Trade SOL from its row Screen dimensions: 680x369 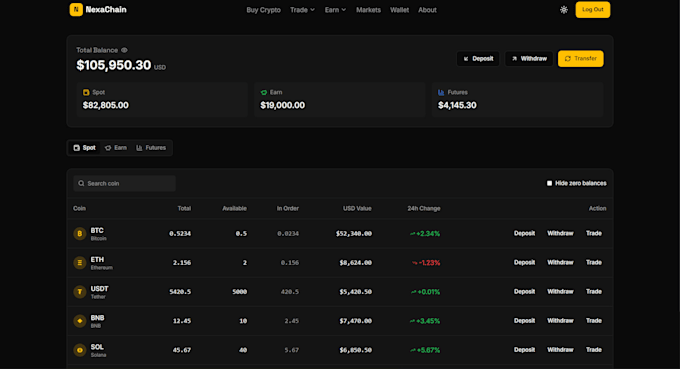(594, 349)
